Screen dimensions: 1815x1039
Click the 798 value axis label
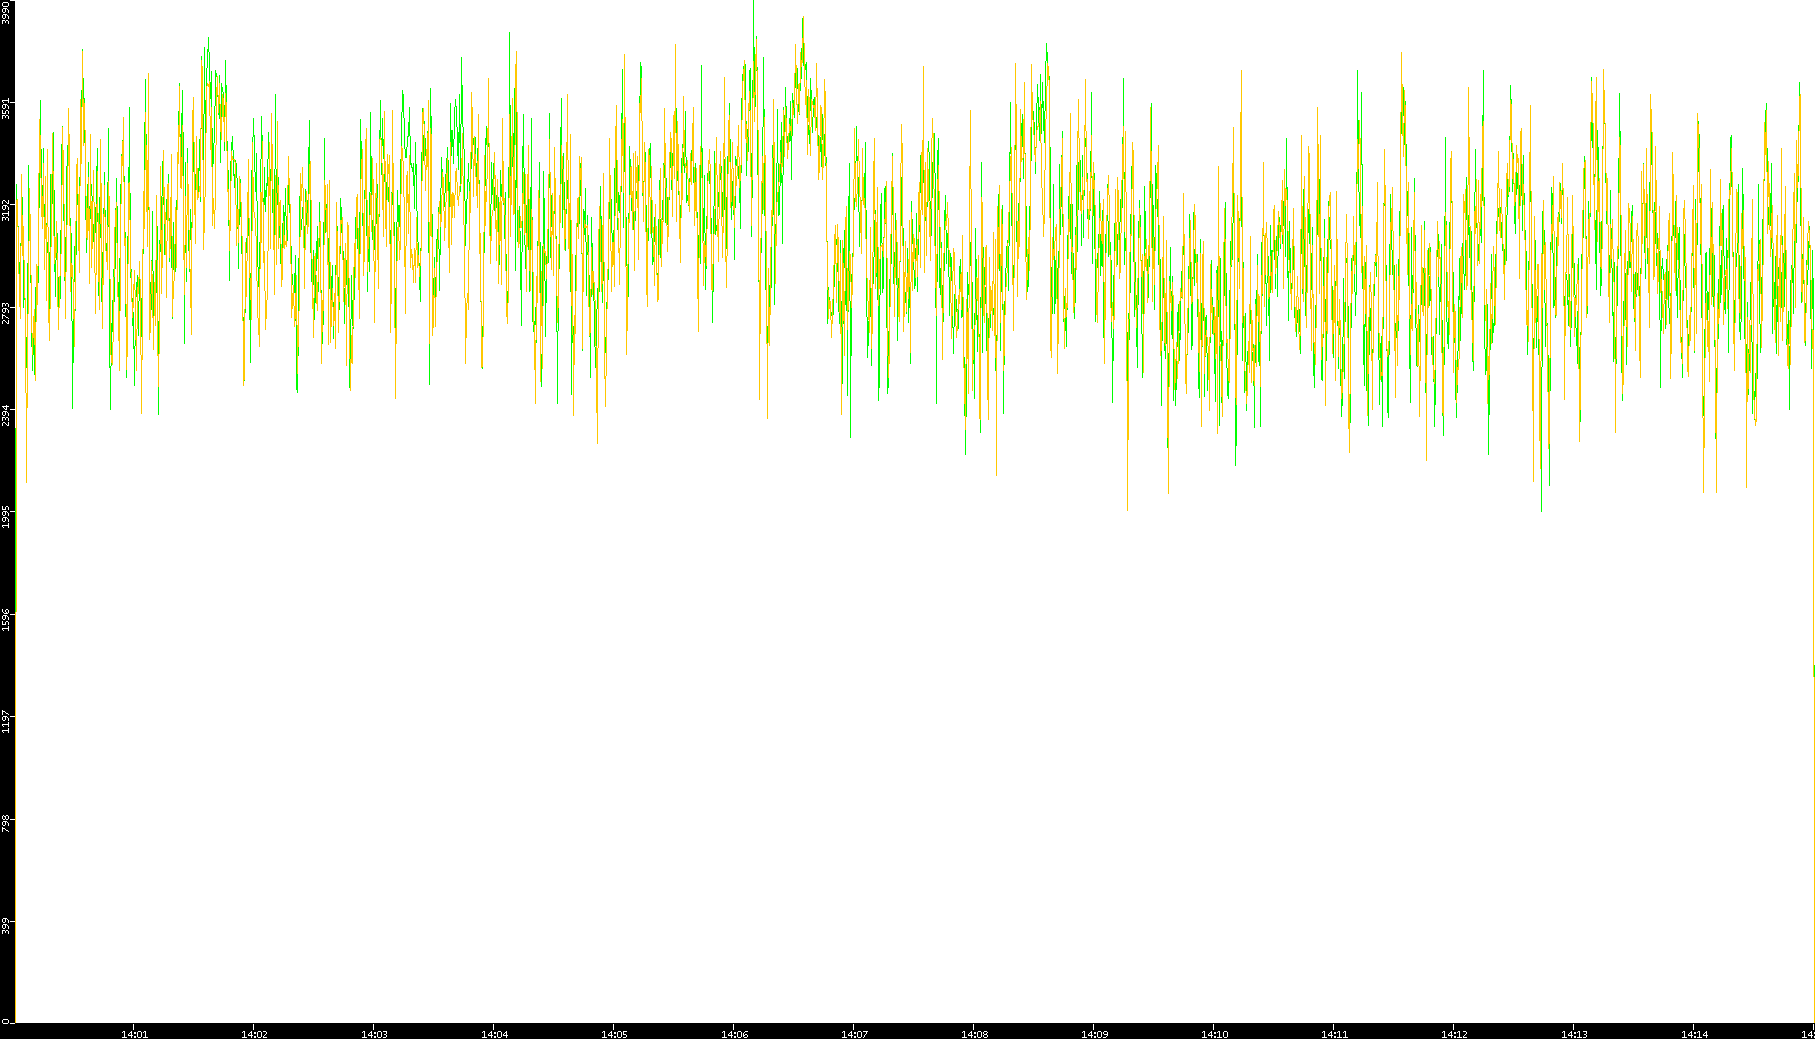[x=7, y=823]
